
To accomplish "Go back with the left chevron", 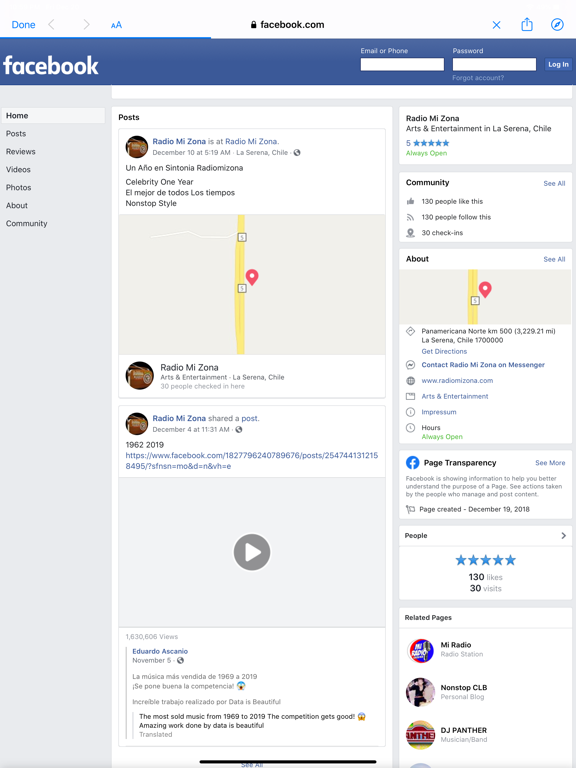I will tap(51, 24).
